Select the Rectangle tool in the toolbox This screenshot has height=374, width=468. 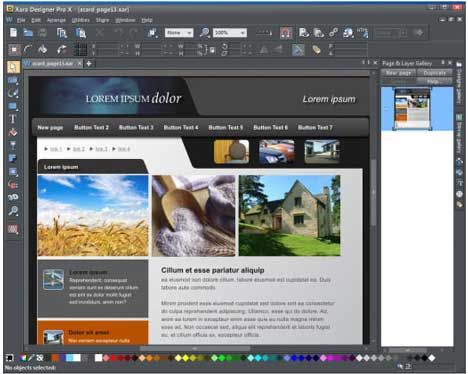[13, 106]
